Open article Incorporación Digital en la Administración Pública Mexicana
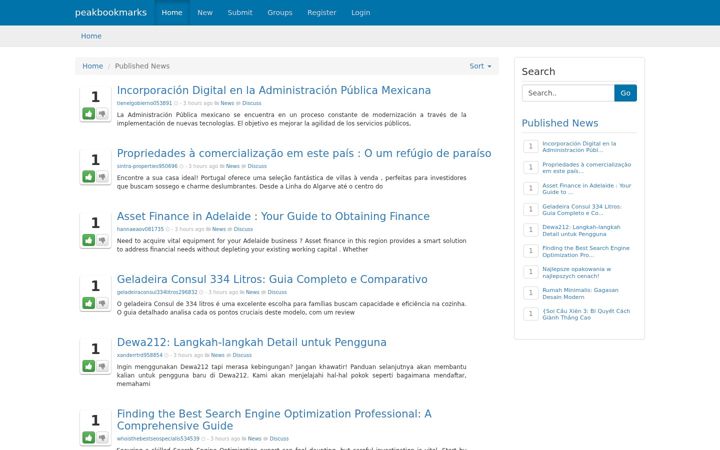Screen dimensions: 720x450 (x=274, y=90)
